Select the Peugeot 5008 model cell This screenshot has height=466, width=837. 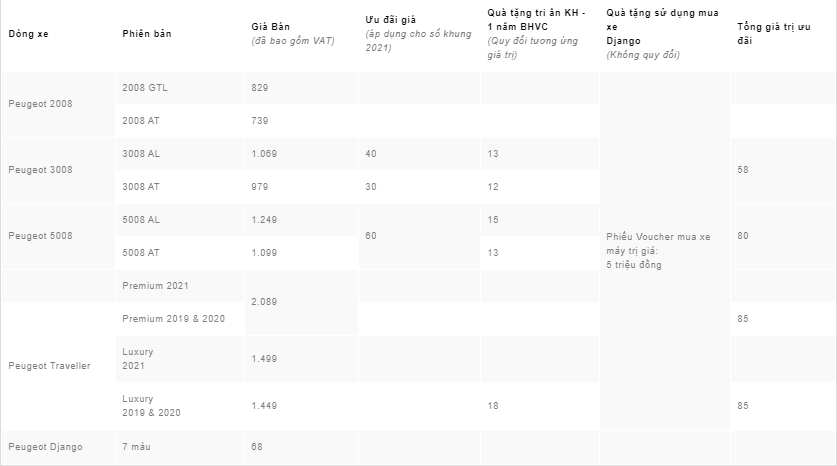40,236
